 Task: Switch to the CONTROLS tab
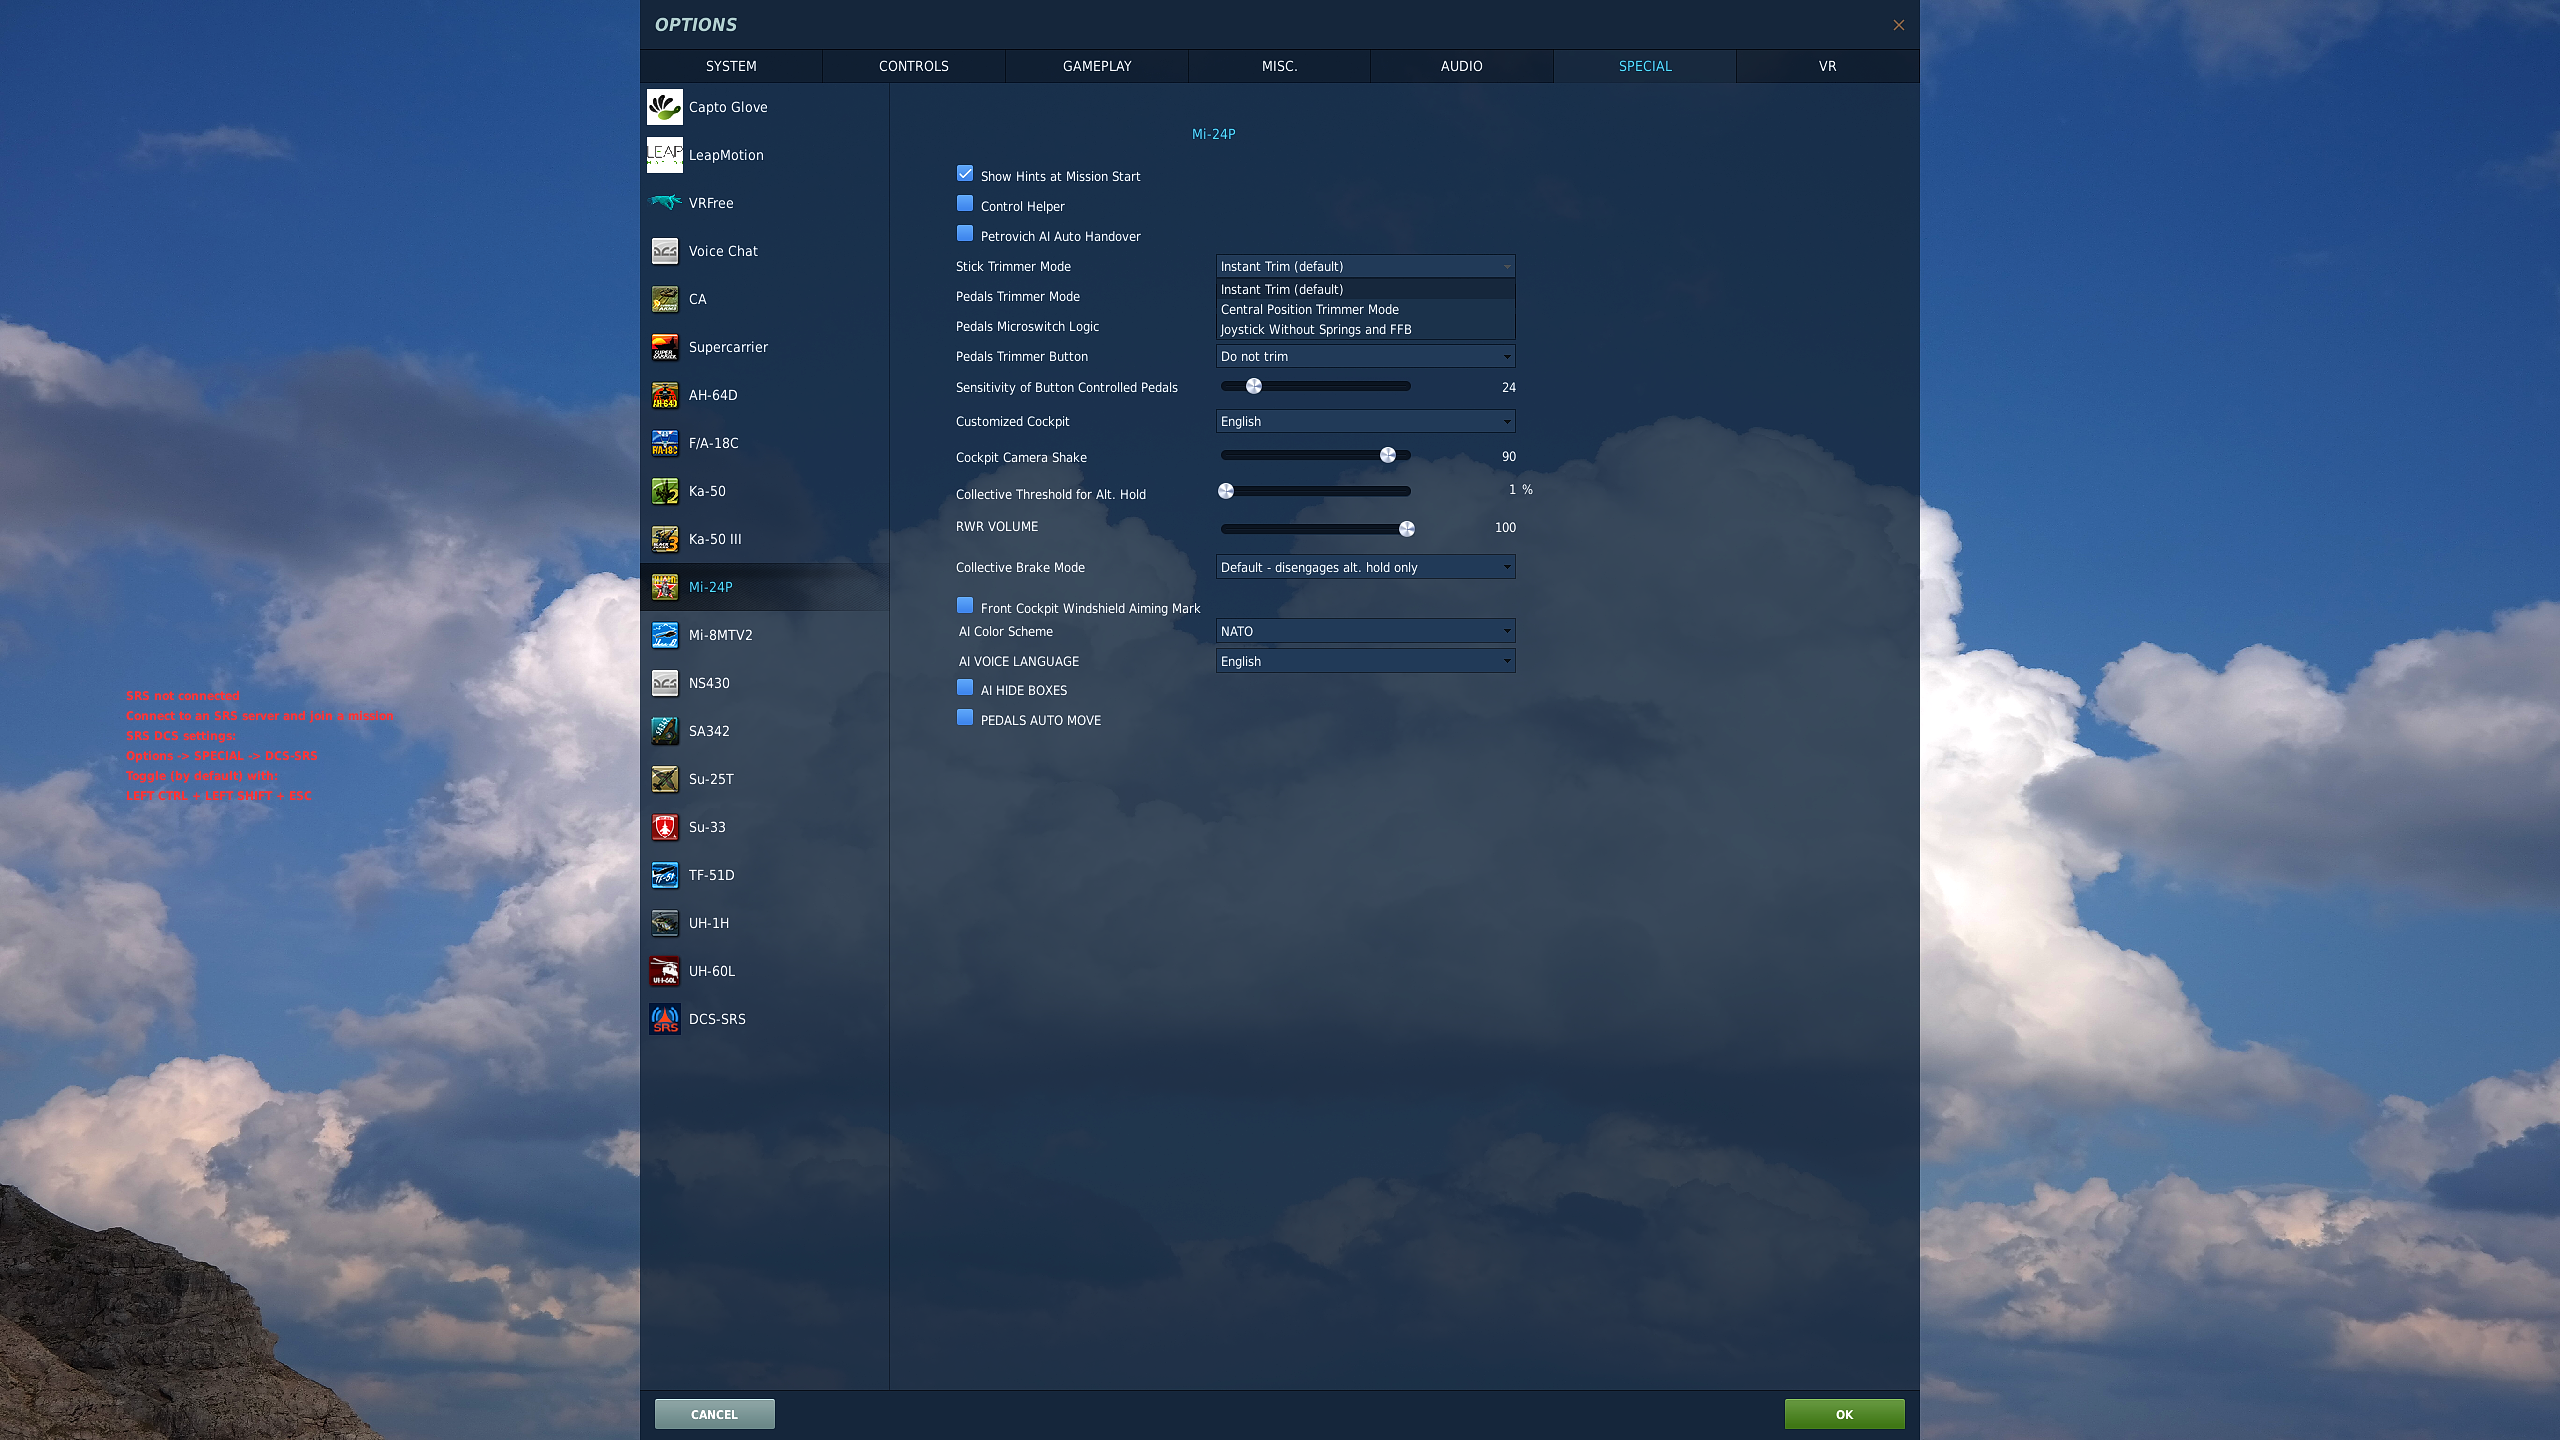913,66
